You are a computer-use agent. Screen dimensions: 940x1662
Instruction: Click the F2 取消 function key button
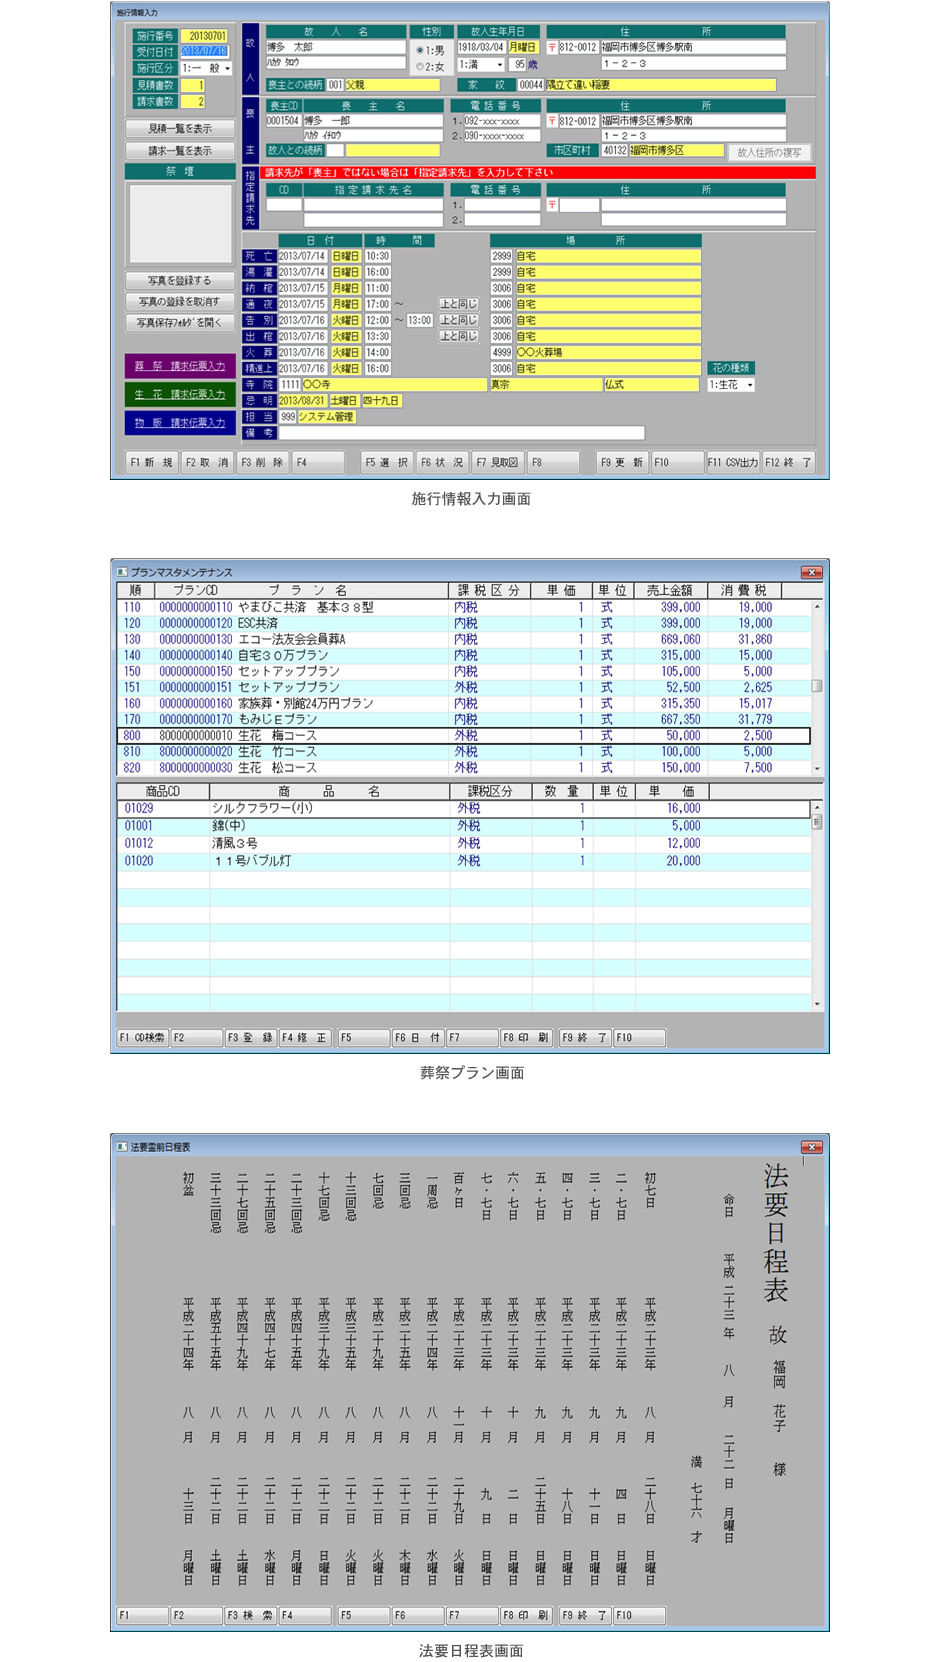tap(207, 462)
